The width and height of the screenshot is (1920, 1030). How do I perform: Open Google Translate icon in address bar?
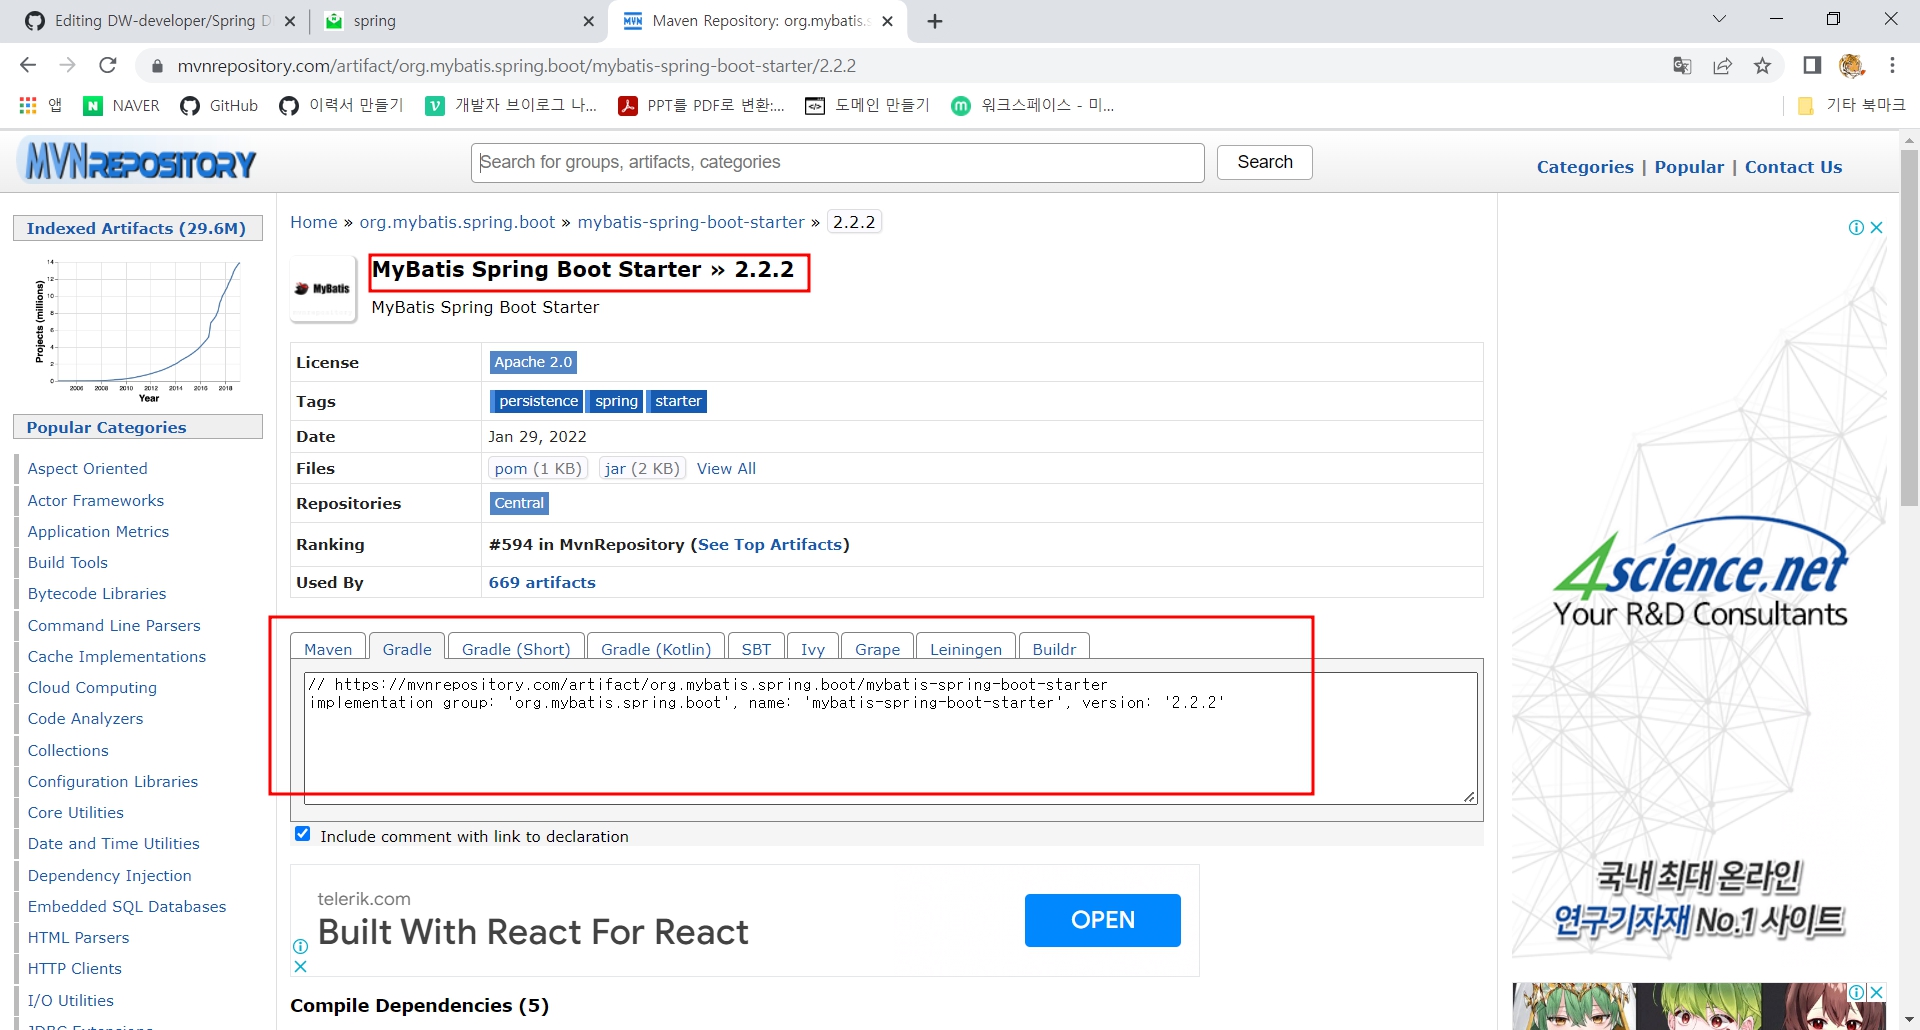pos(1682,66)
